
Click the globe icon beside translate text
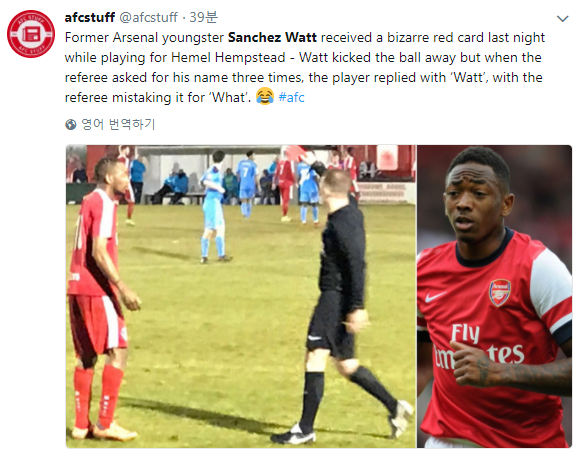tap(71, 125)
